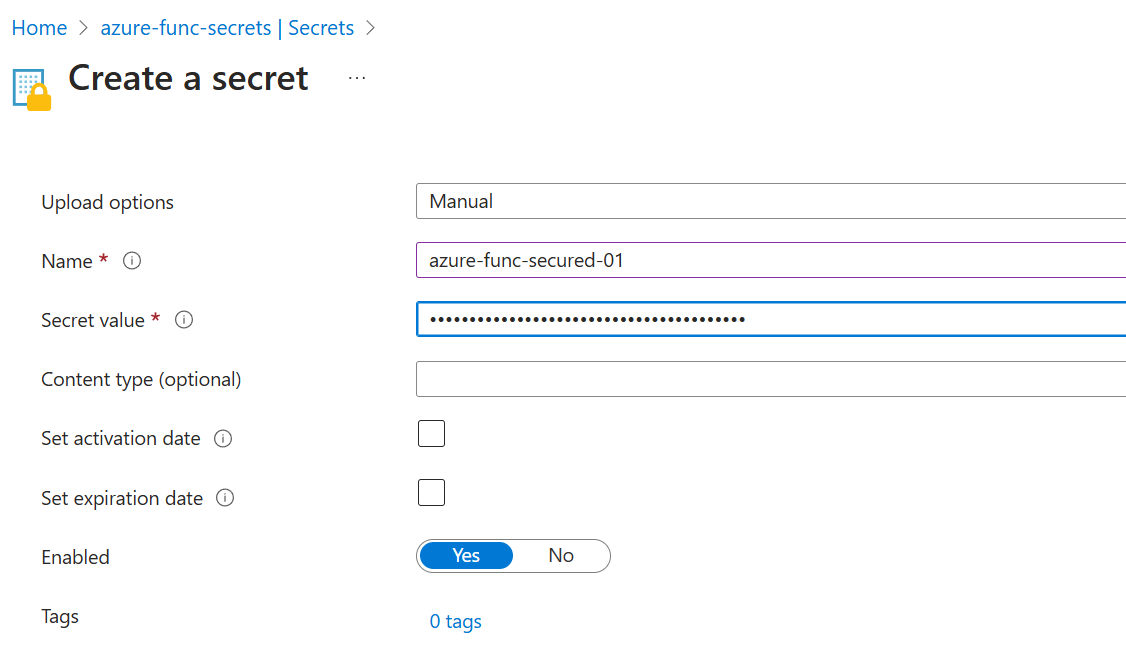
Task: Click the info icon beside Secret value
Action: coord(184,320)
